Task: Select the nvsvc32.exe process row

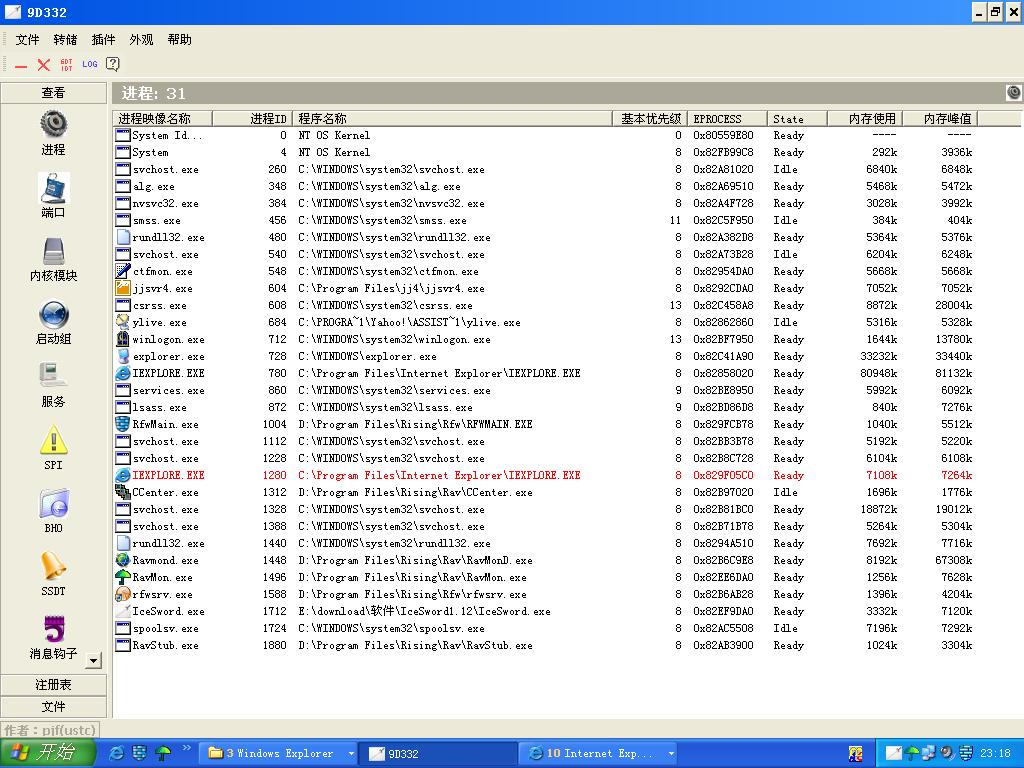Action: [x=545, y=203]
